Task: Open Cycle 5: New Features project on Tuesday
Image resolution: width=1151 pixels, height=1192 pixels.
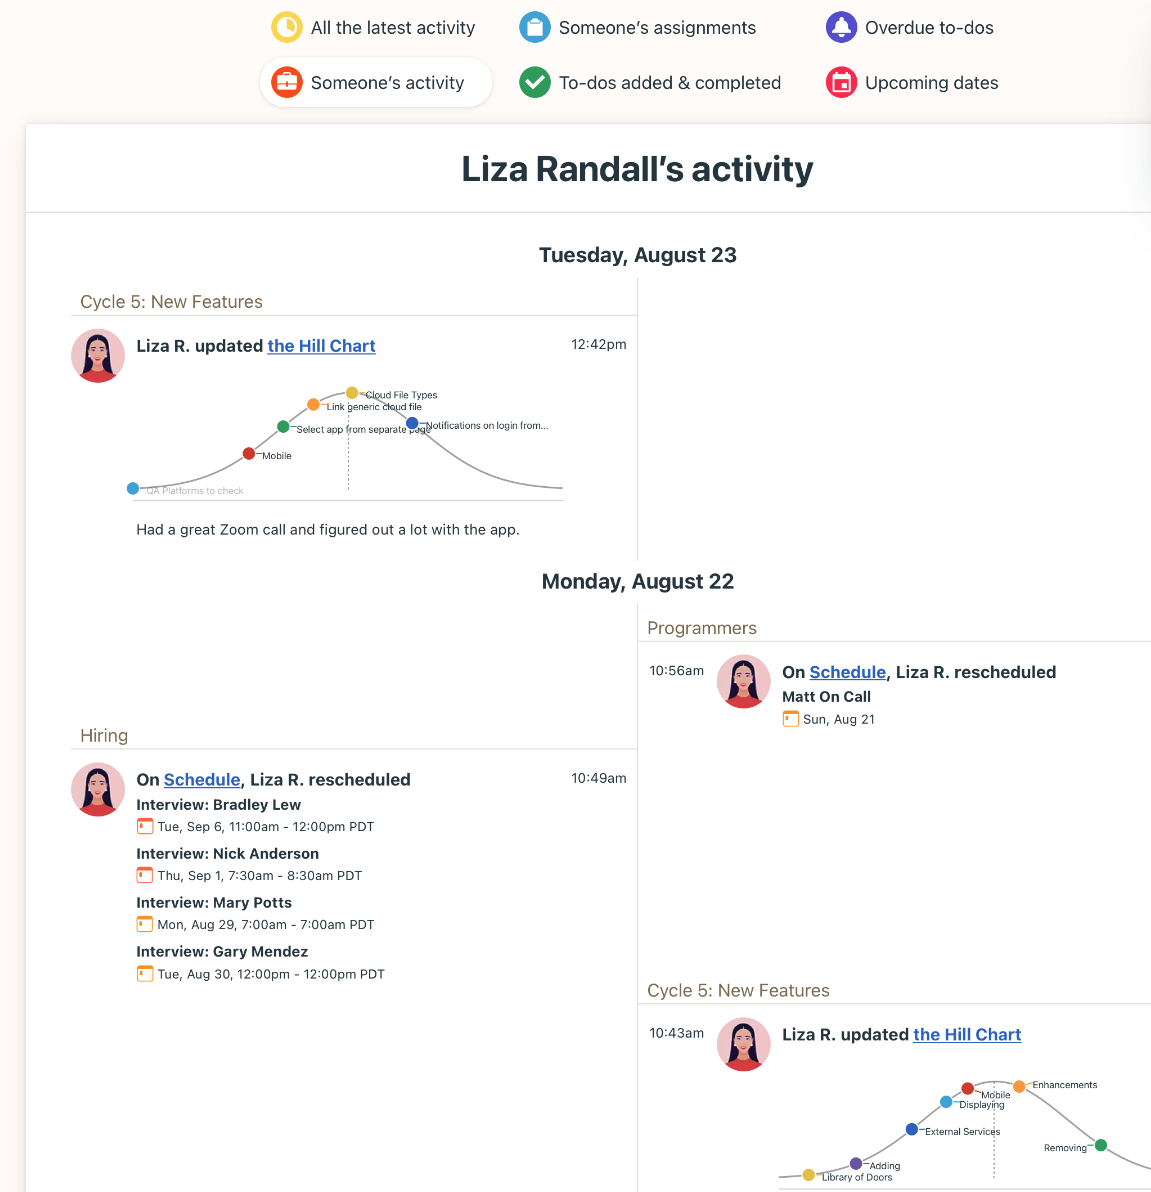Action: [x=171, y=302]
